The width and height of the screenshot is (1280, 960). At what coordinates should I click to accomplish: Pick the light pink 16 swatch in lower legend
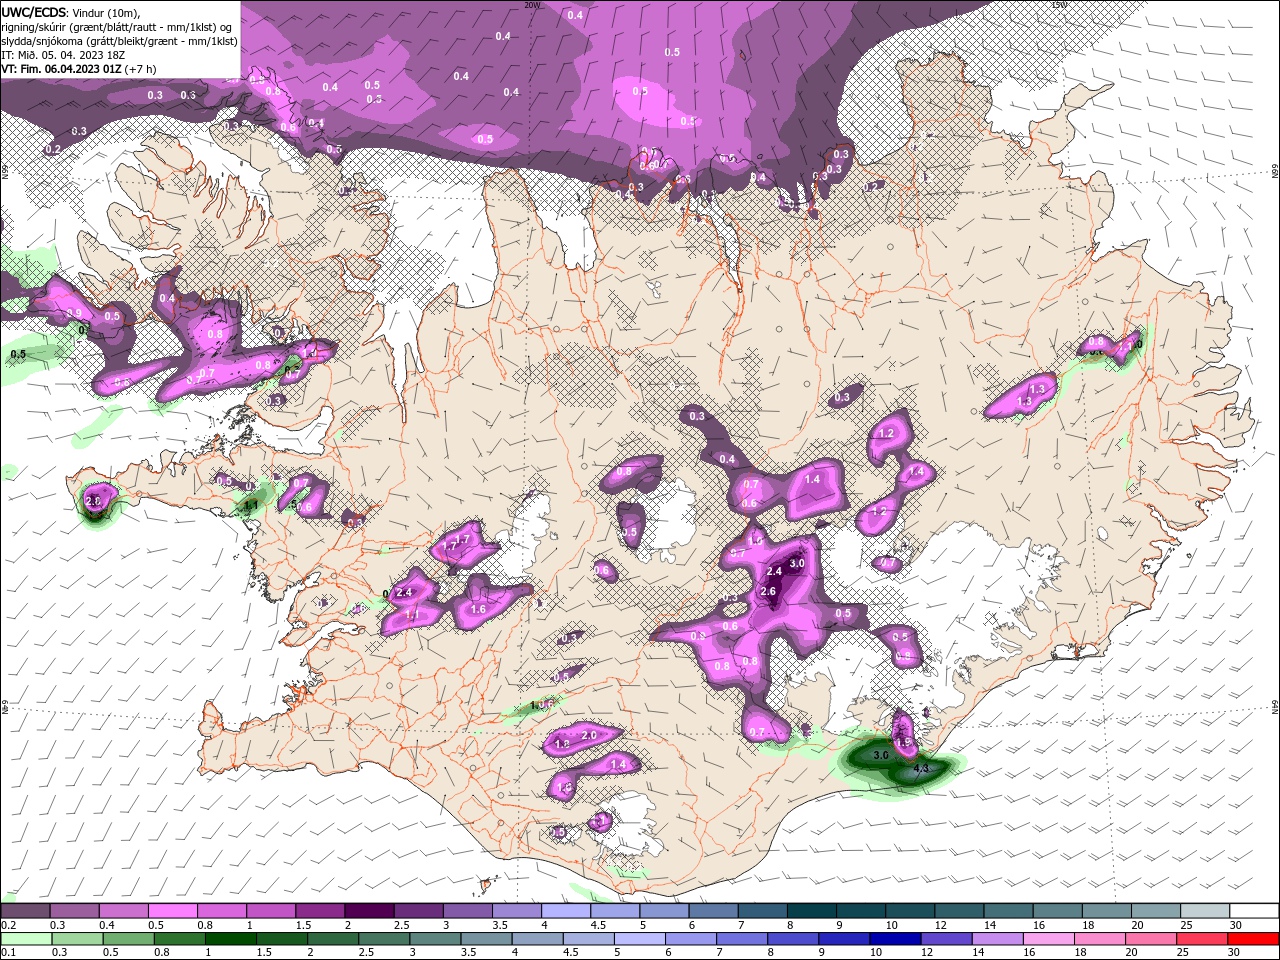tap(1049, 939)
